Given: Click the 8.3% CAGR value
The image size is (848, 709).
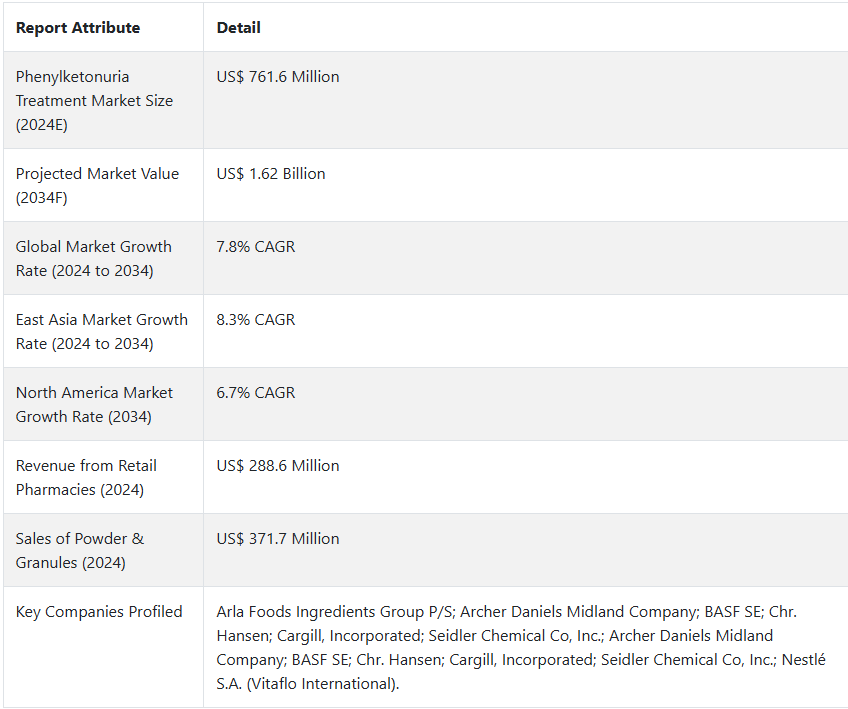Looking at the screenshot, I should pos(256,320).
